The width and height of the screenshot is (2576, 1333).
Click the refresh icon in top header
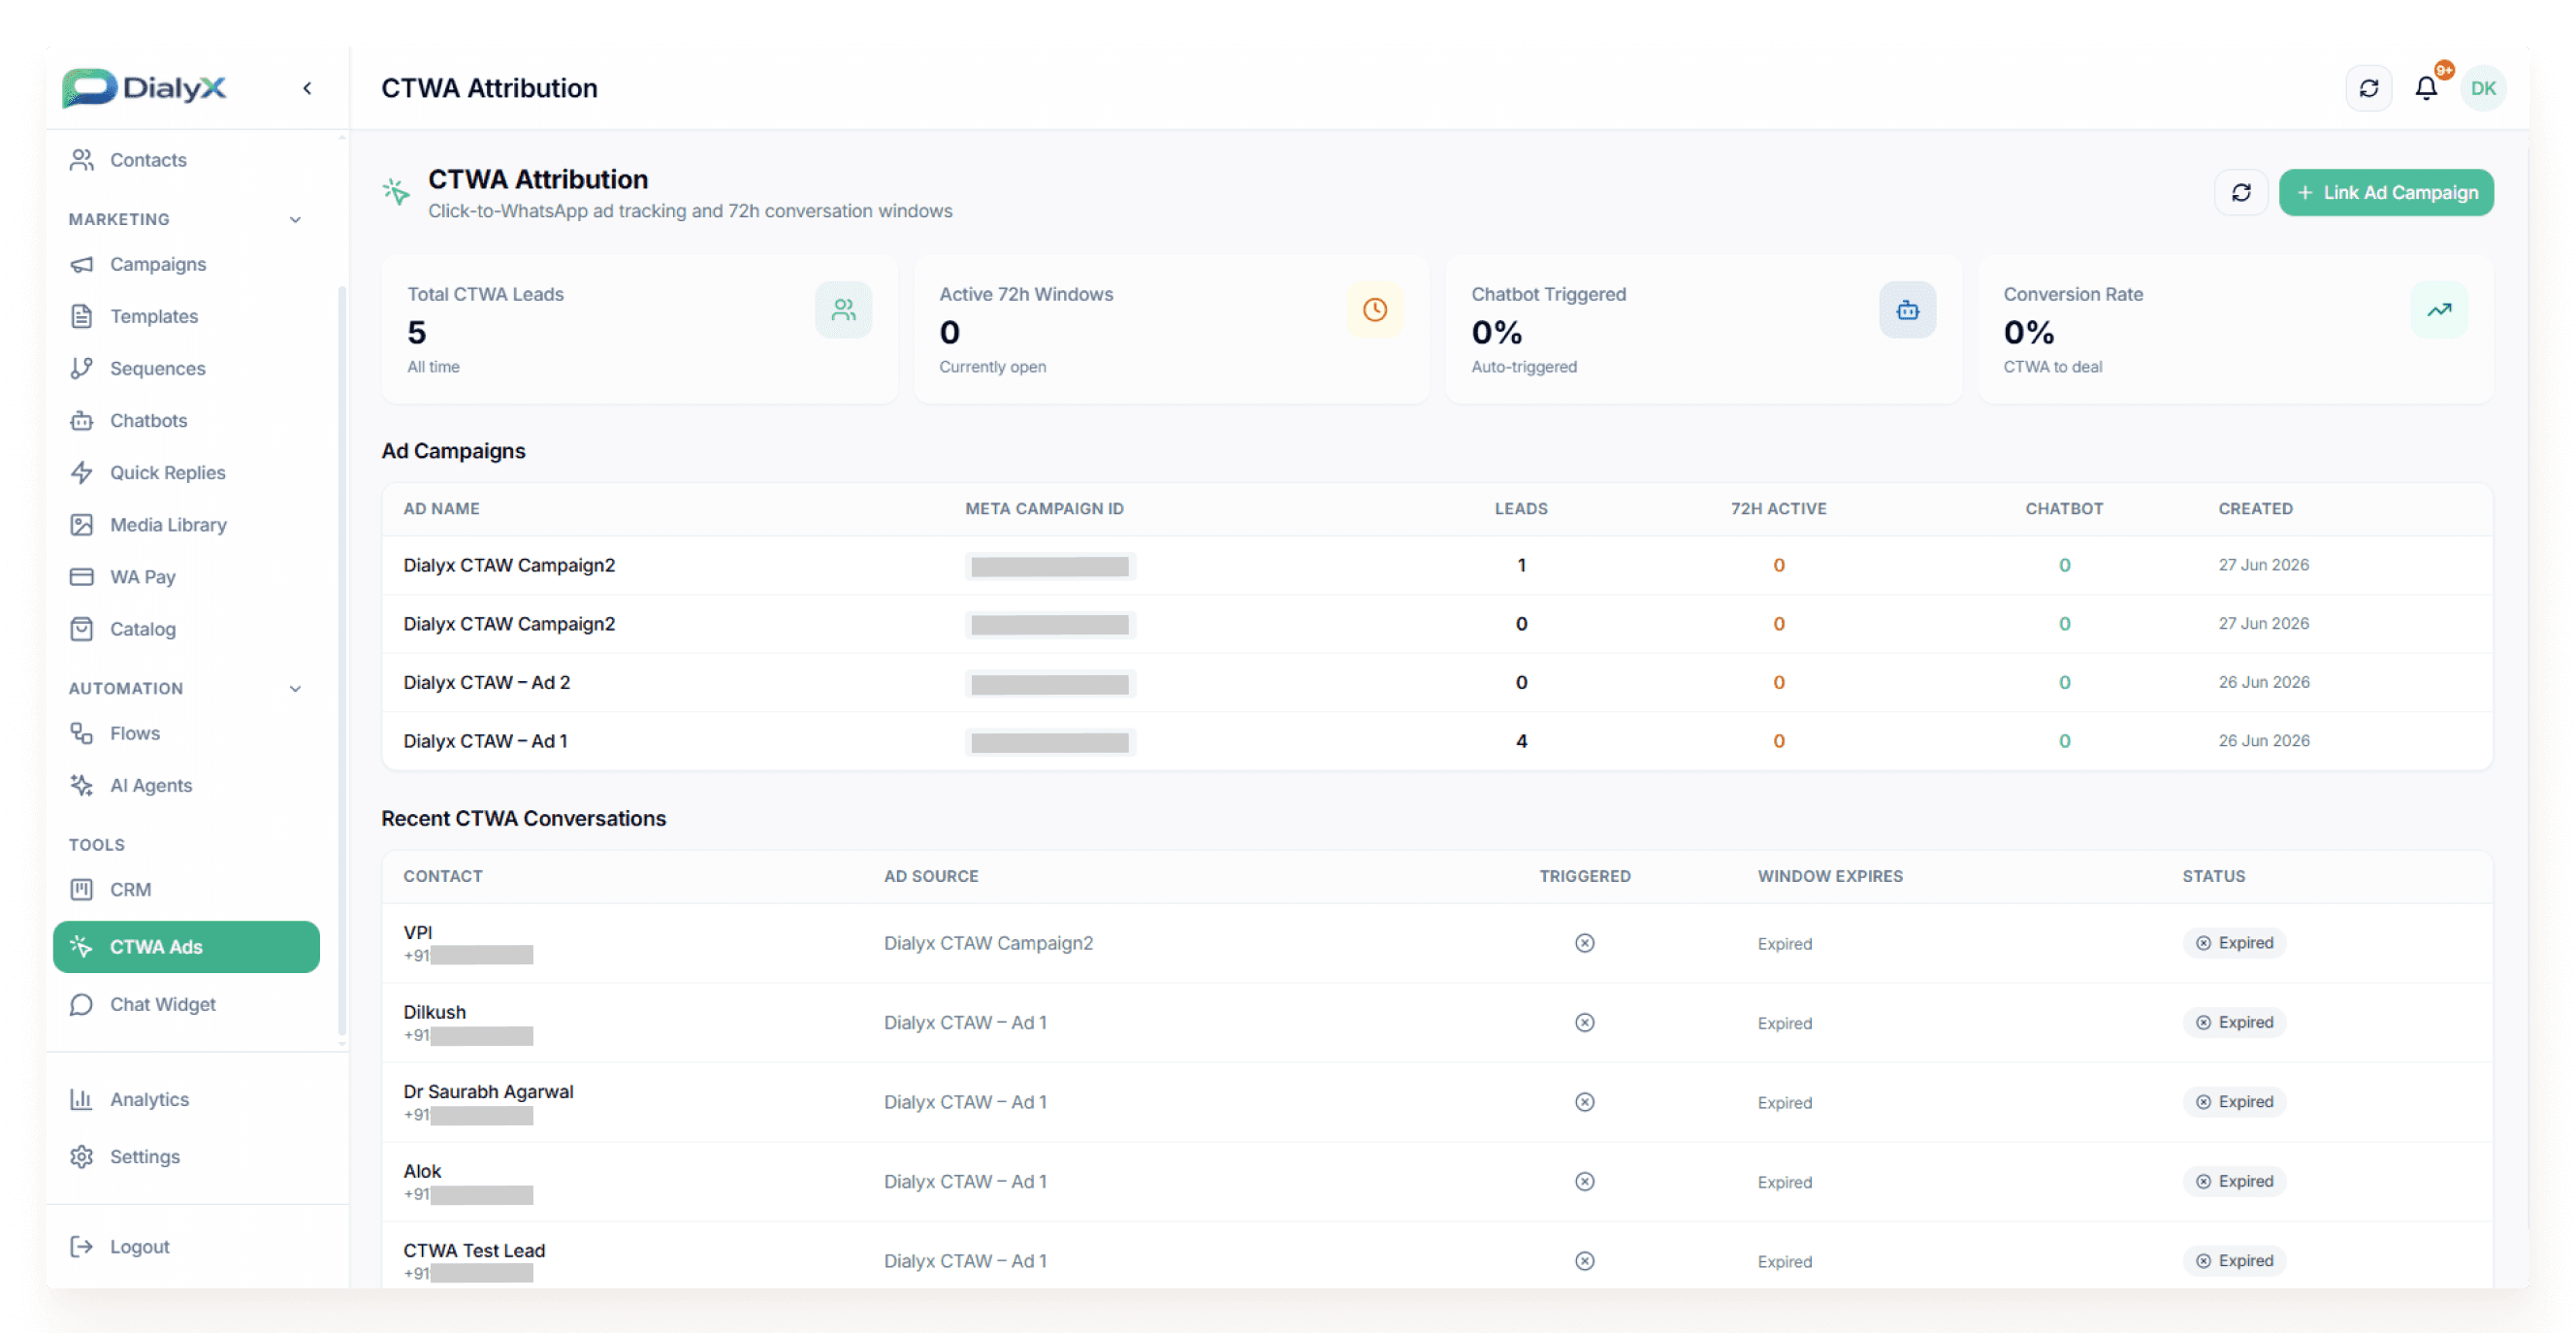2368,88
